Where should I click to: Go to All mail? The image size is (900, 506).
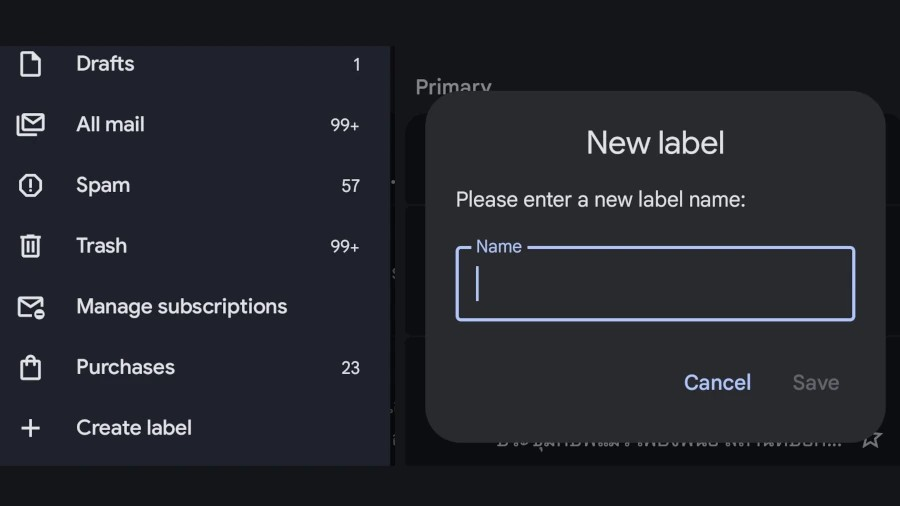tap(110, 125)
